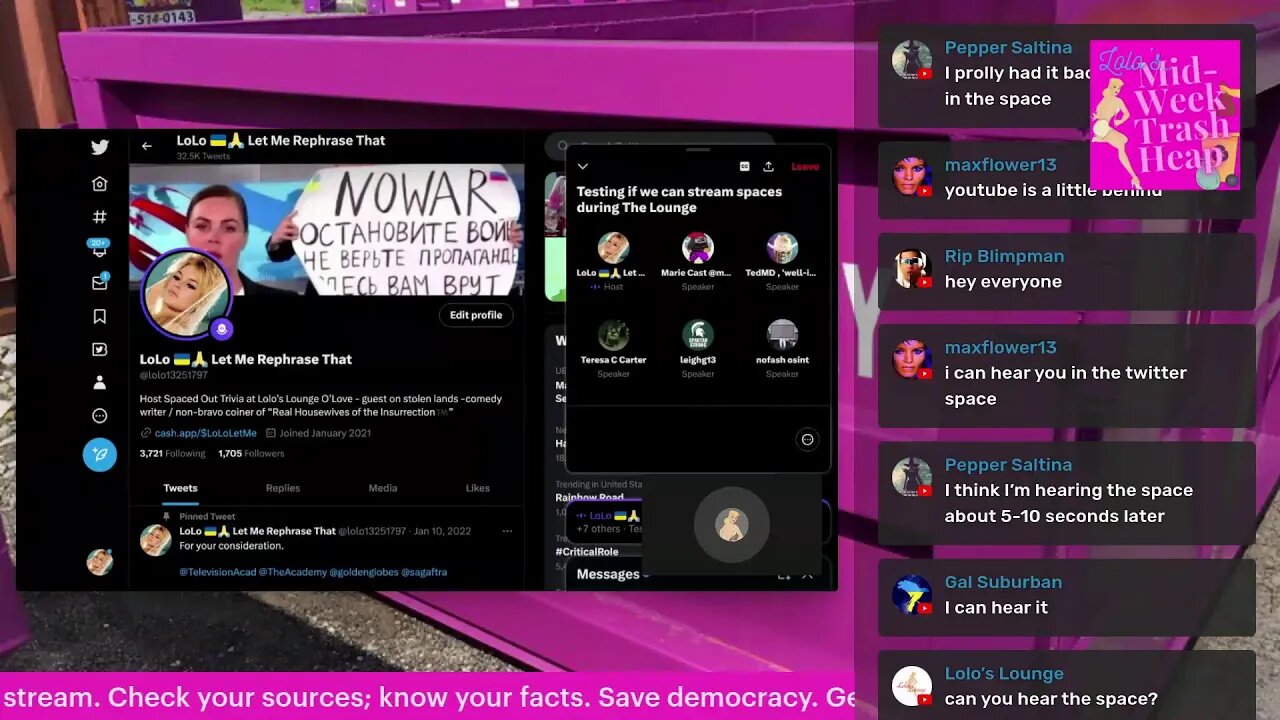Open the Profile person icon
Viewport: 1280px width, 720px height.
[100, 382]
